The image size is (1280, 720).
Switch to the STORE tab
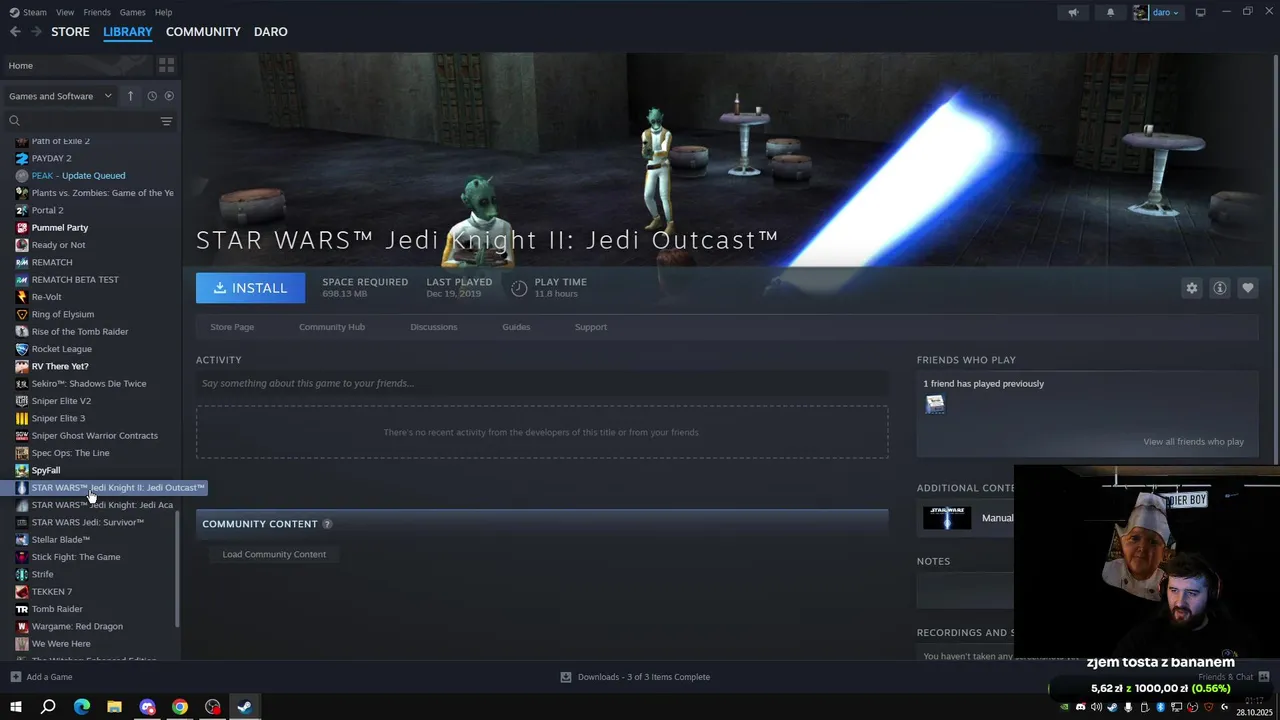point(70,32)
